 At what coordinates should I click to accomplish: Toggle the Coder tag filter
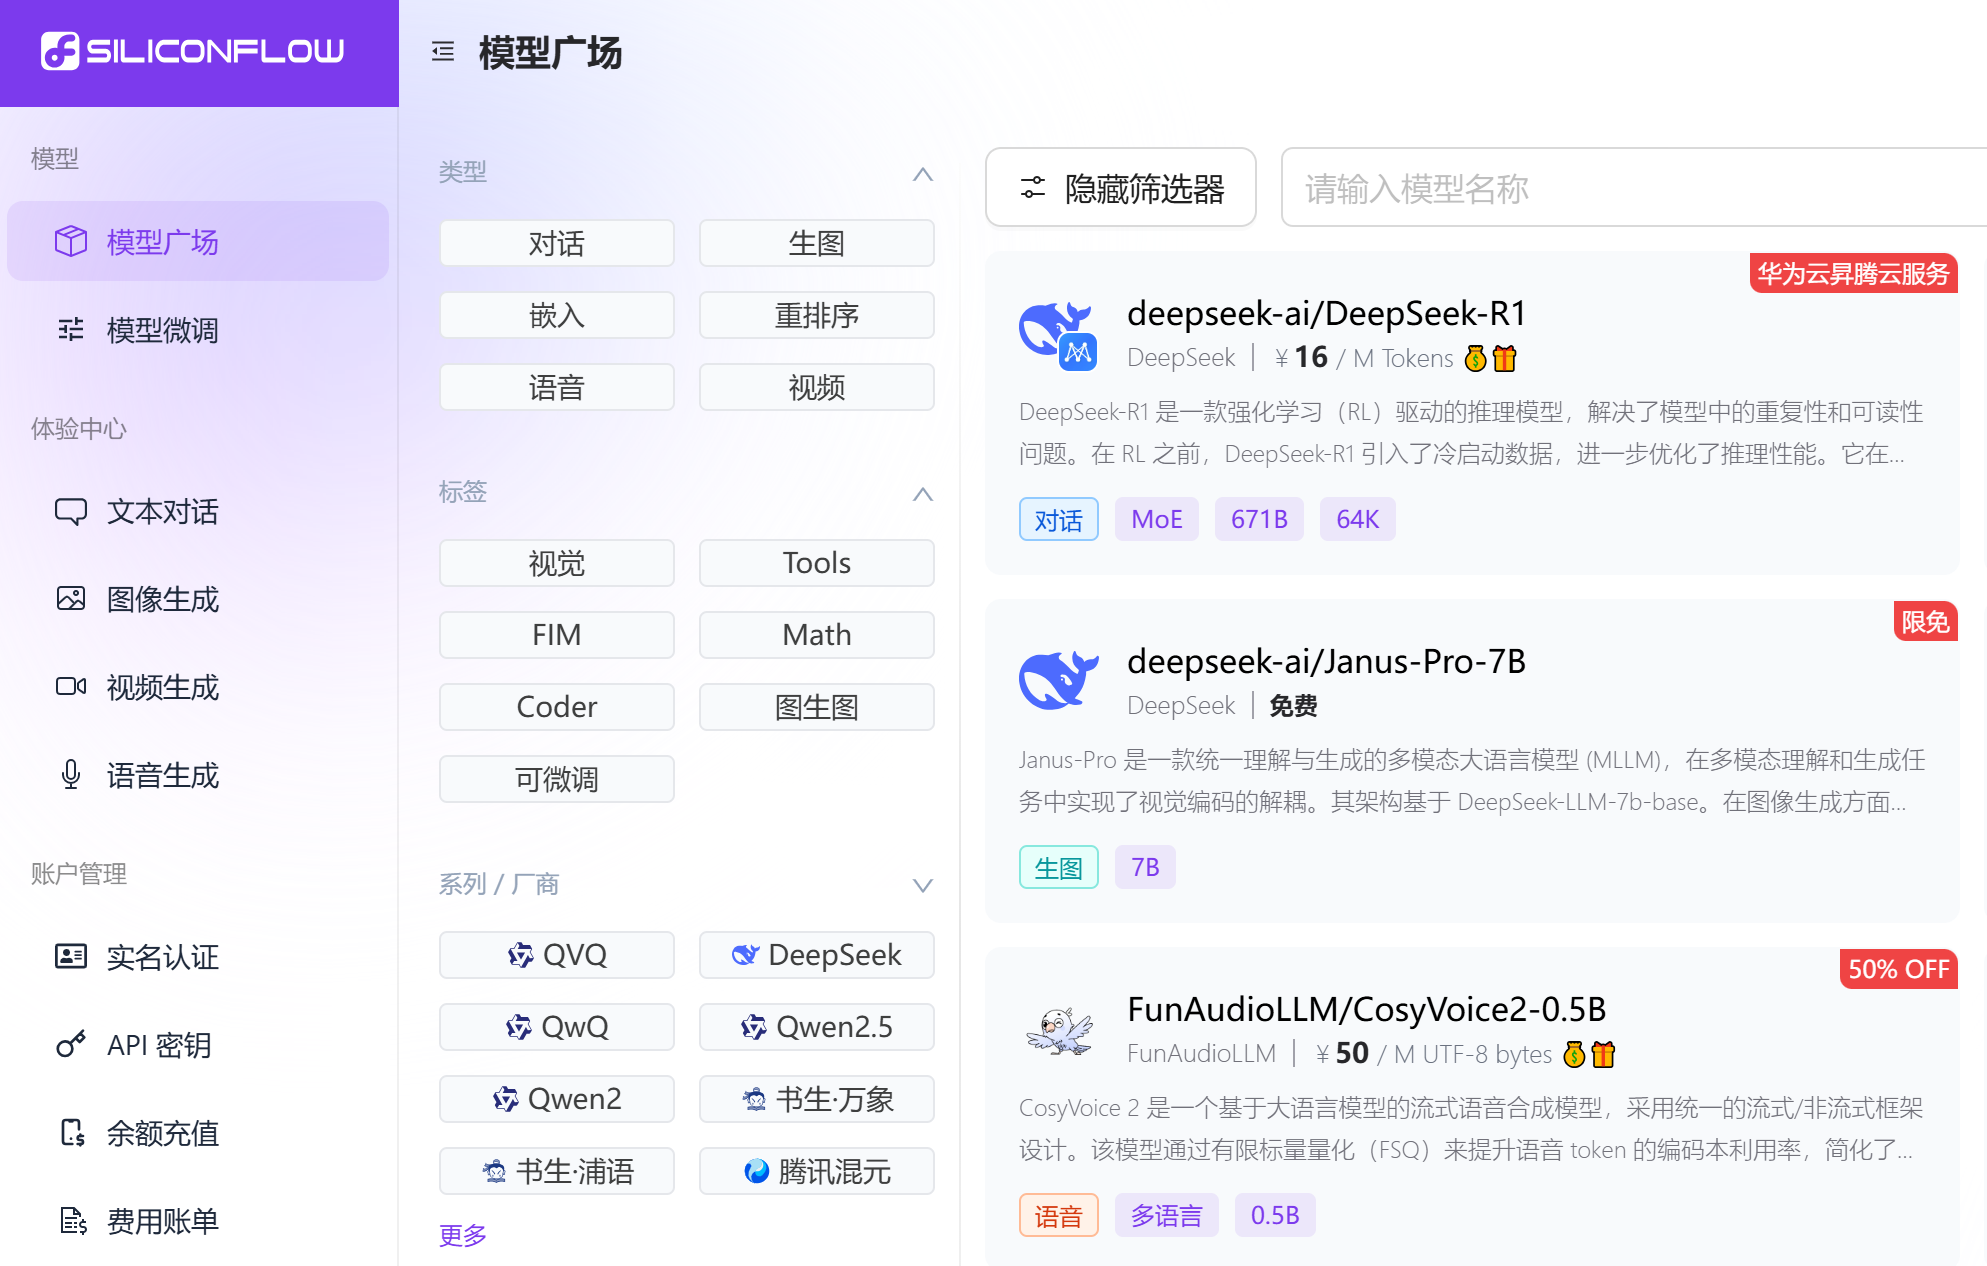pyautogui.click(x=557, y=707)
